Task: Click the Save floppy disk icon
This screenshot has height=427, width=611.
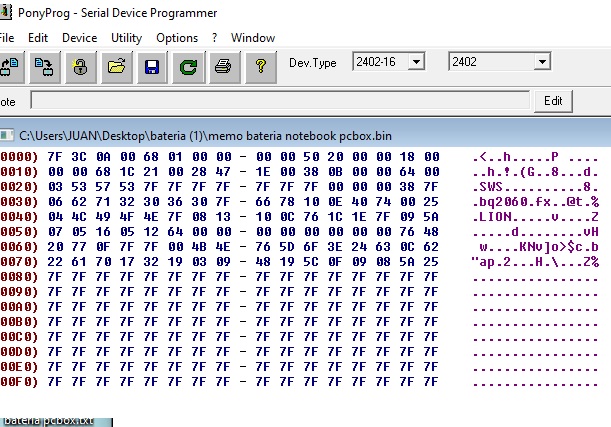Action: pos(152,67)
